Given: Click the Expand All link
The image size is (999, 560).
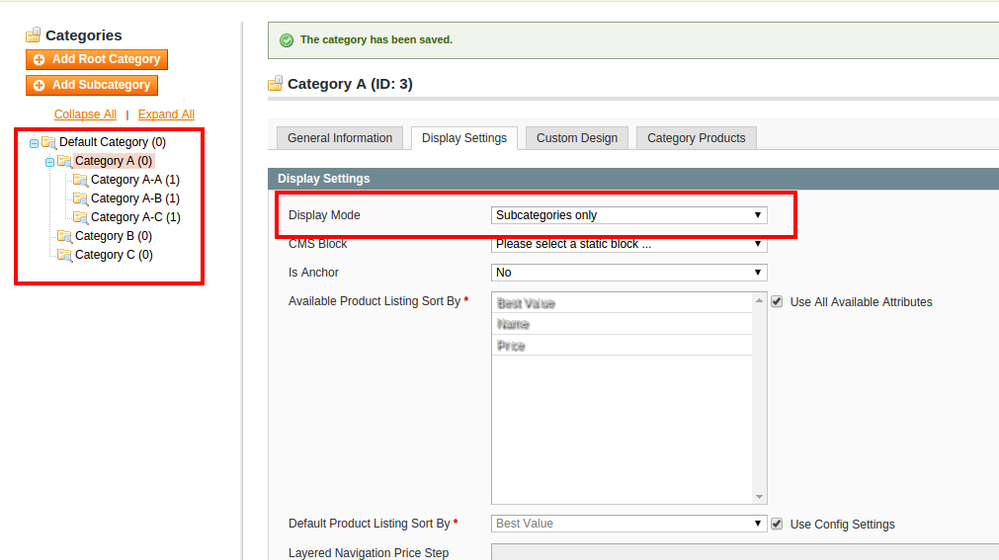Looking at the screenshot, I should pyautogui.click(x=166, y=114).
